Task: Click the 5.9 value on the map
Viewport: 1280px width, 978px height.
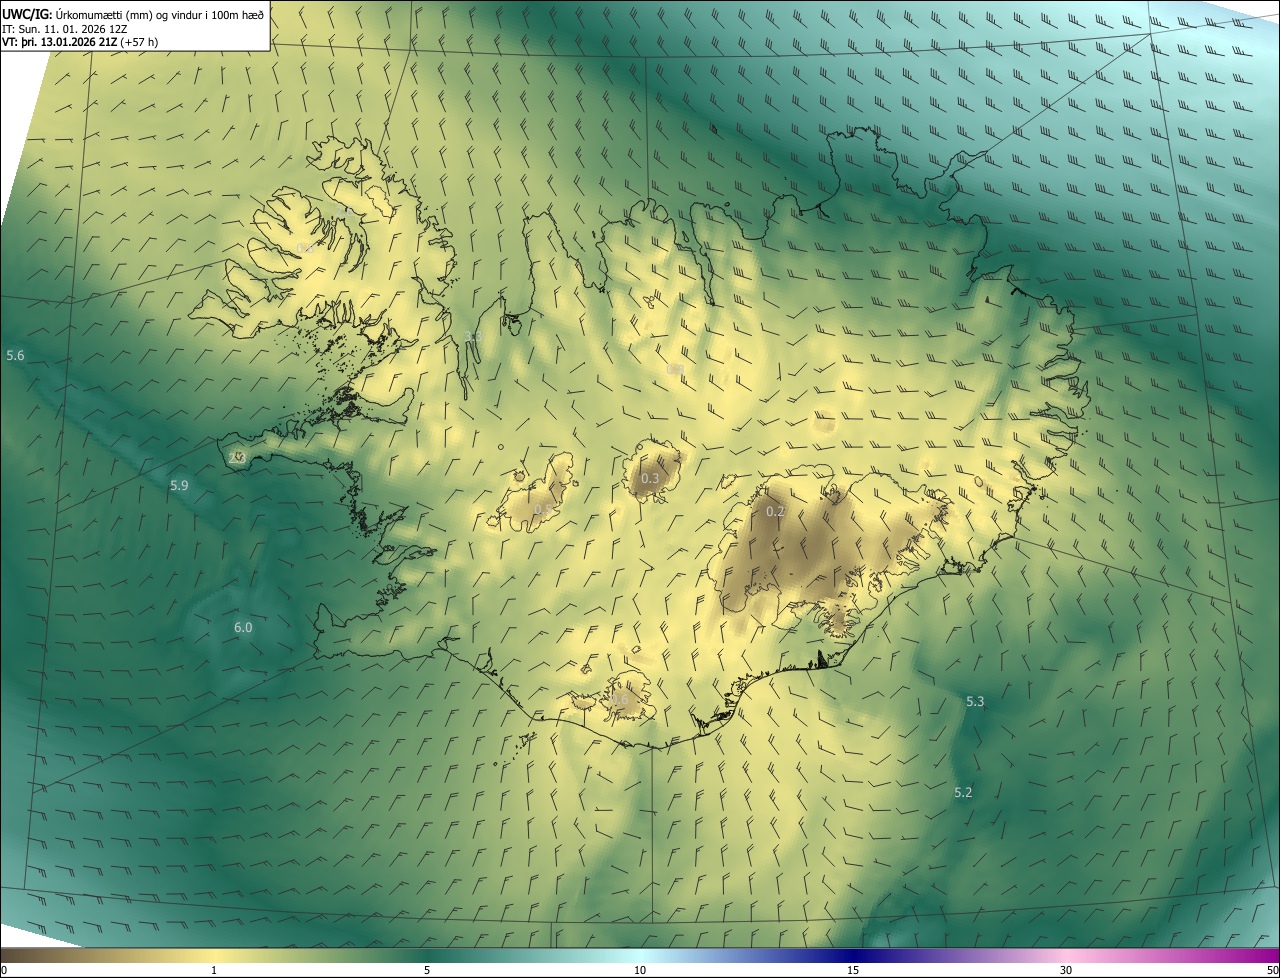Action: coord(179,485)
